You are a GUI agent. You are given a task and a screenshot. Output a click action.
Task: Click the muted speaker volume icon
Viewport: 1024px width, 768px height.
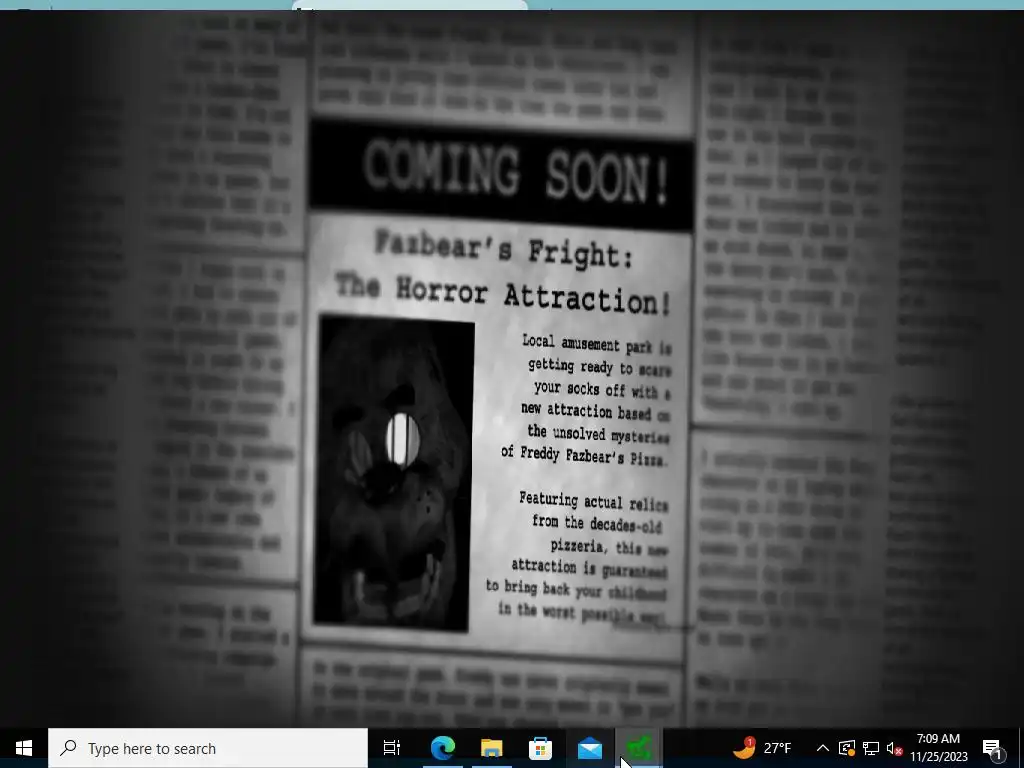pos(895,748)
